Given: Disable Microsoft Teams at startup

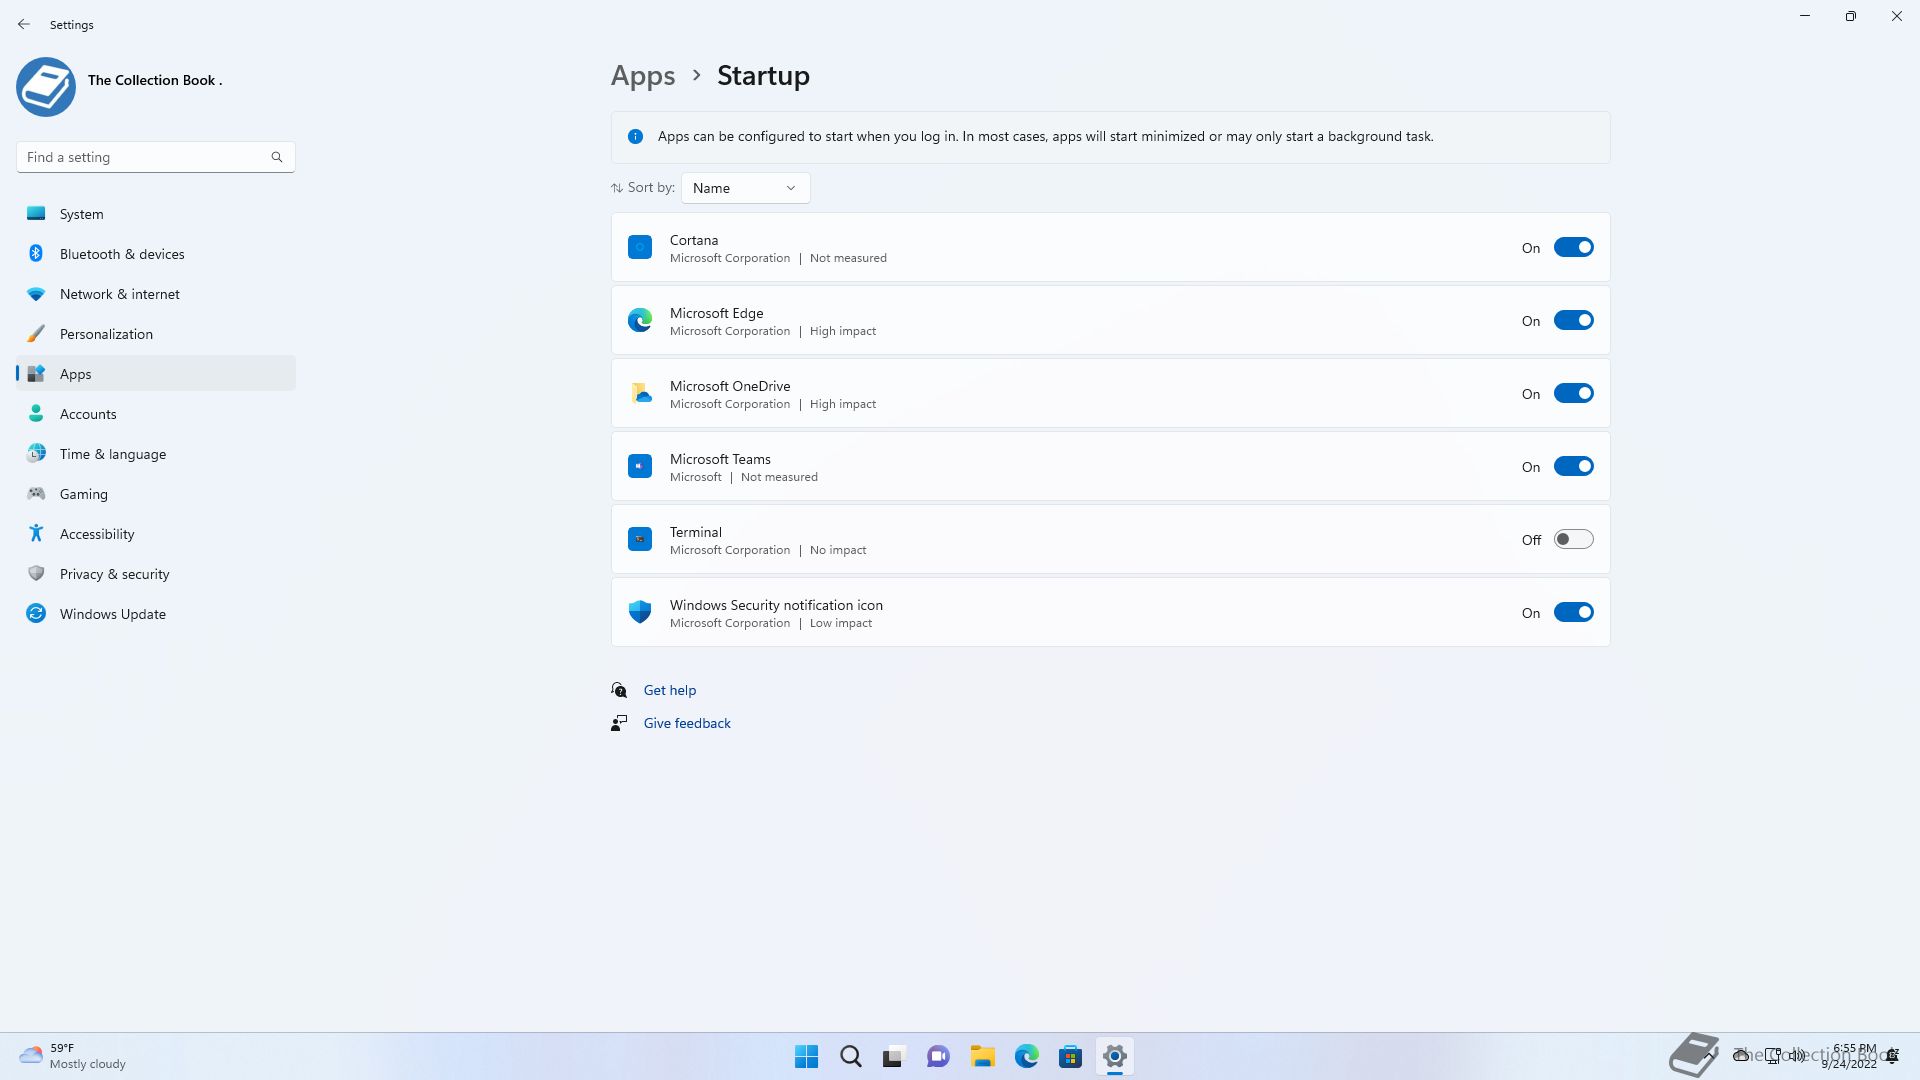Looking at the screenshot, I should pyautogui.click(x=1573, y=466).
